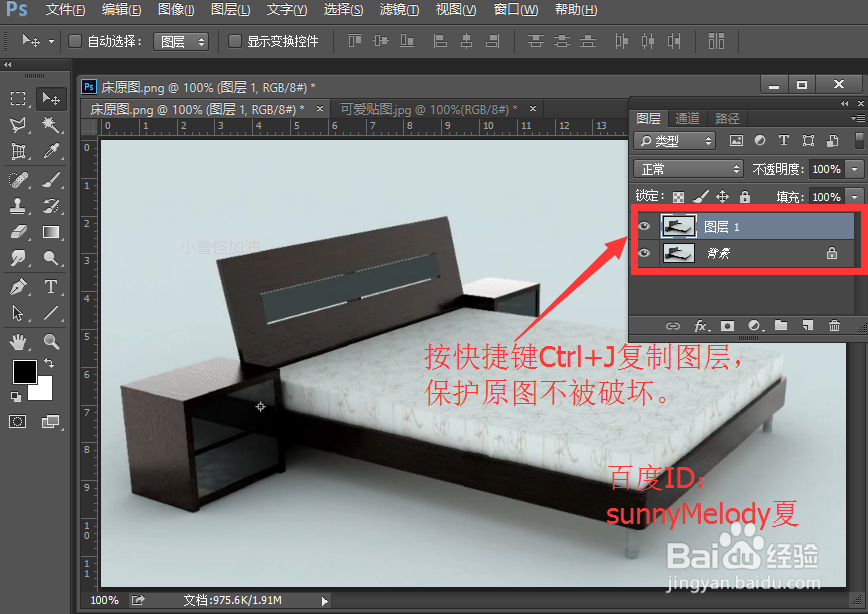Hide 图层 1 using its eye icon
This screenshot has width=868, height=614.
(x=644, y=226)
